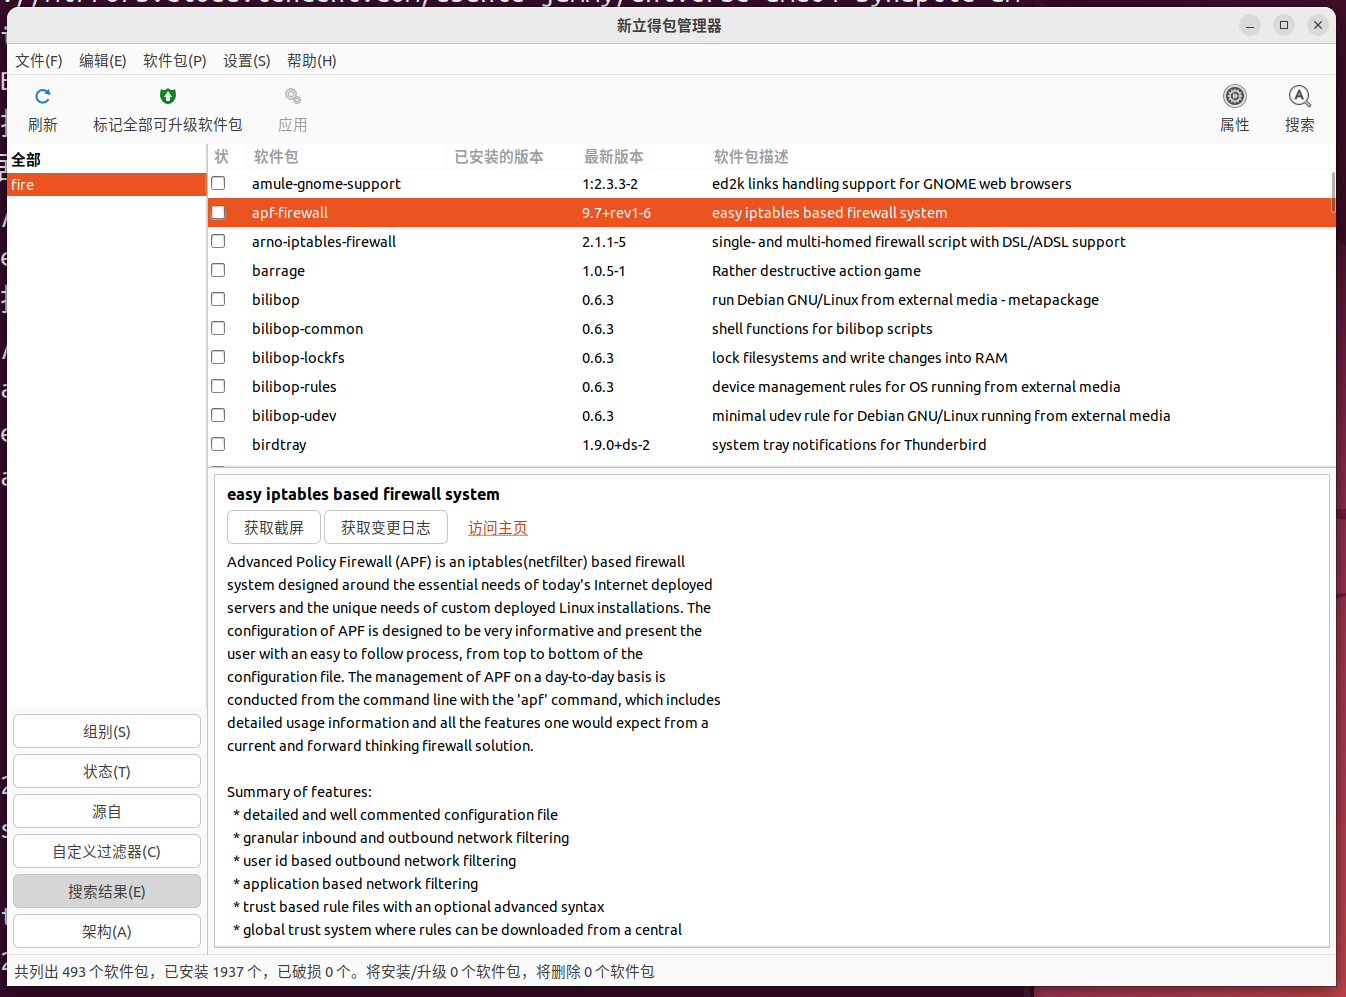Screen dimensions: 1346x997
Task: Open the 帮助(H) menu
Action: [x=312, y=61]
